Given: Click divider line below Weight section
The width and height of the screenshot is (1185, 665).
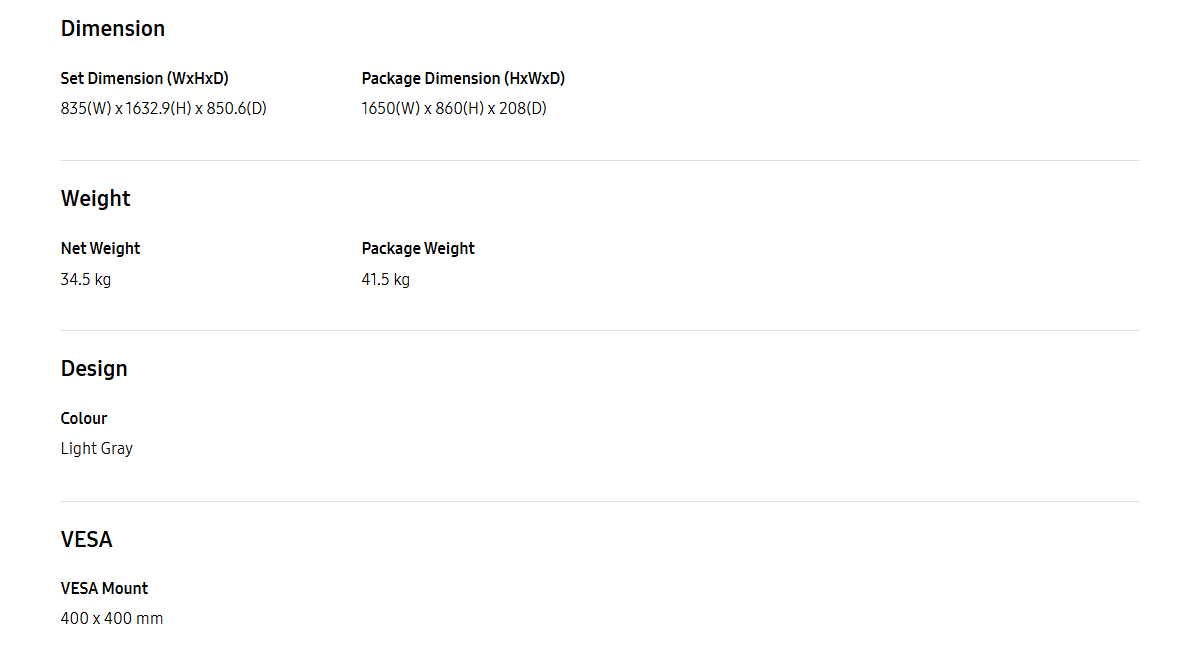Looking at the screenshot, I should (x=599, y=330).
